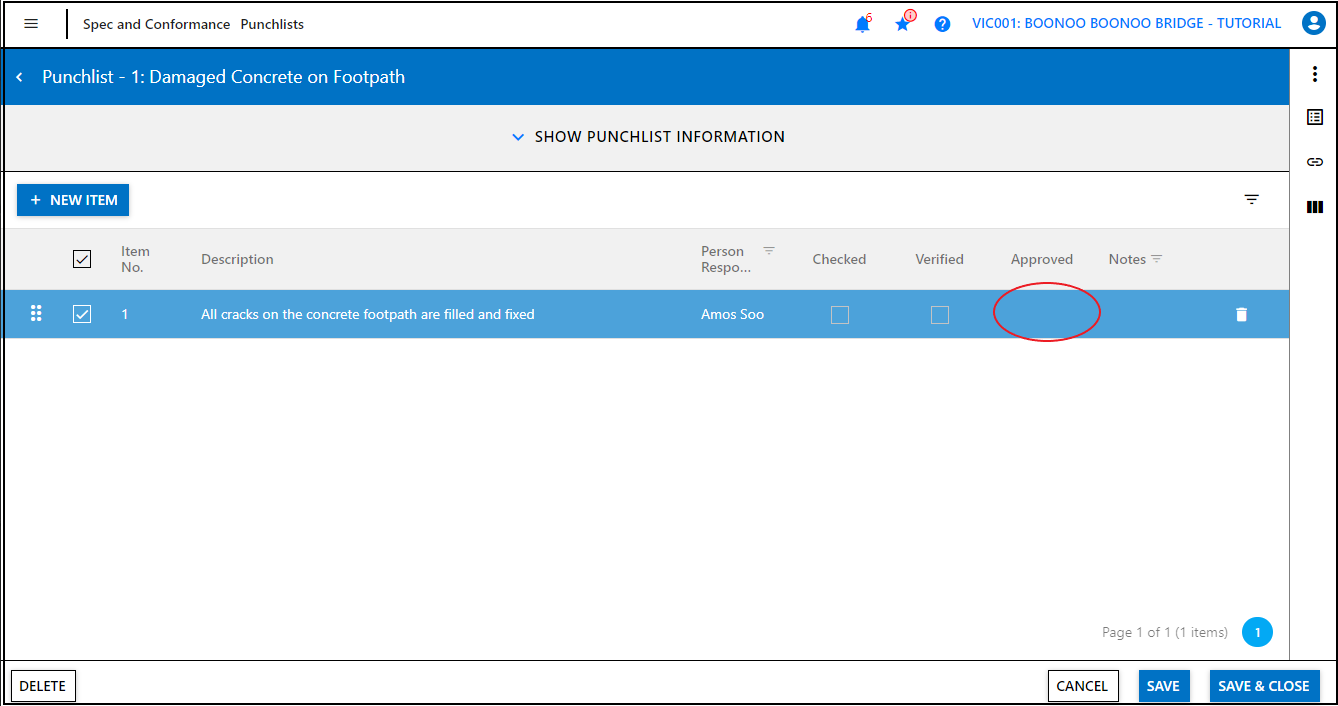
Task: Click the Item No. column header
Action: pyautogui.click(x=135, y=259)
